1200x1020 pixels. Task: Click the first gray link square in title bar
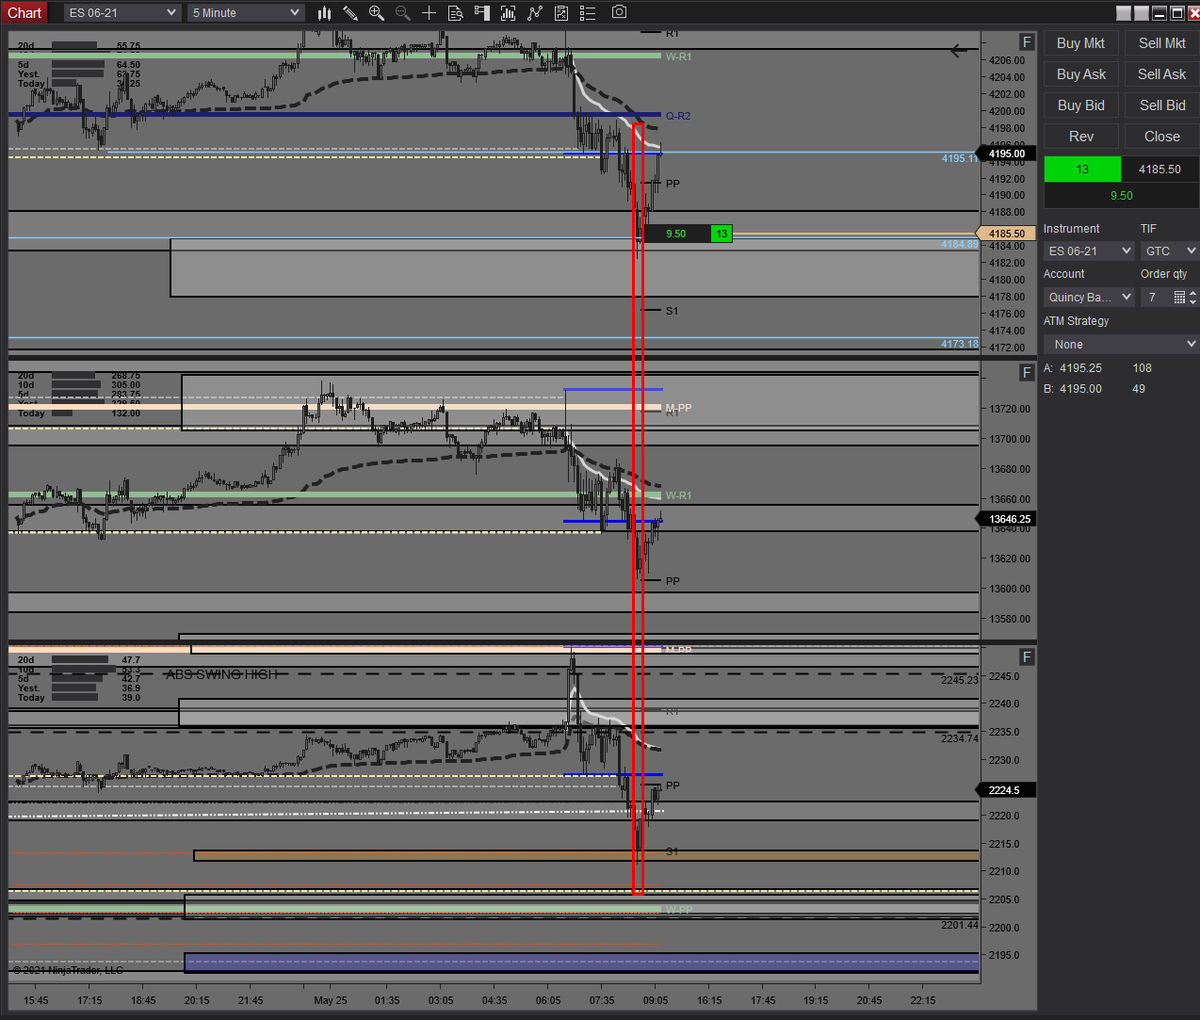tap(1124, 13)
